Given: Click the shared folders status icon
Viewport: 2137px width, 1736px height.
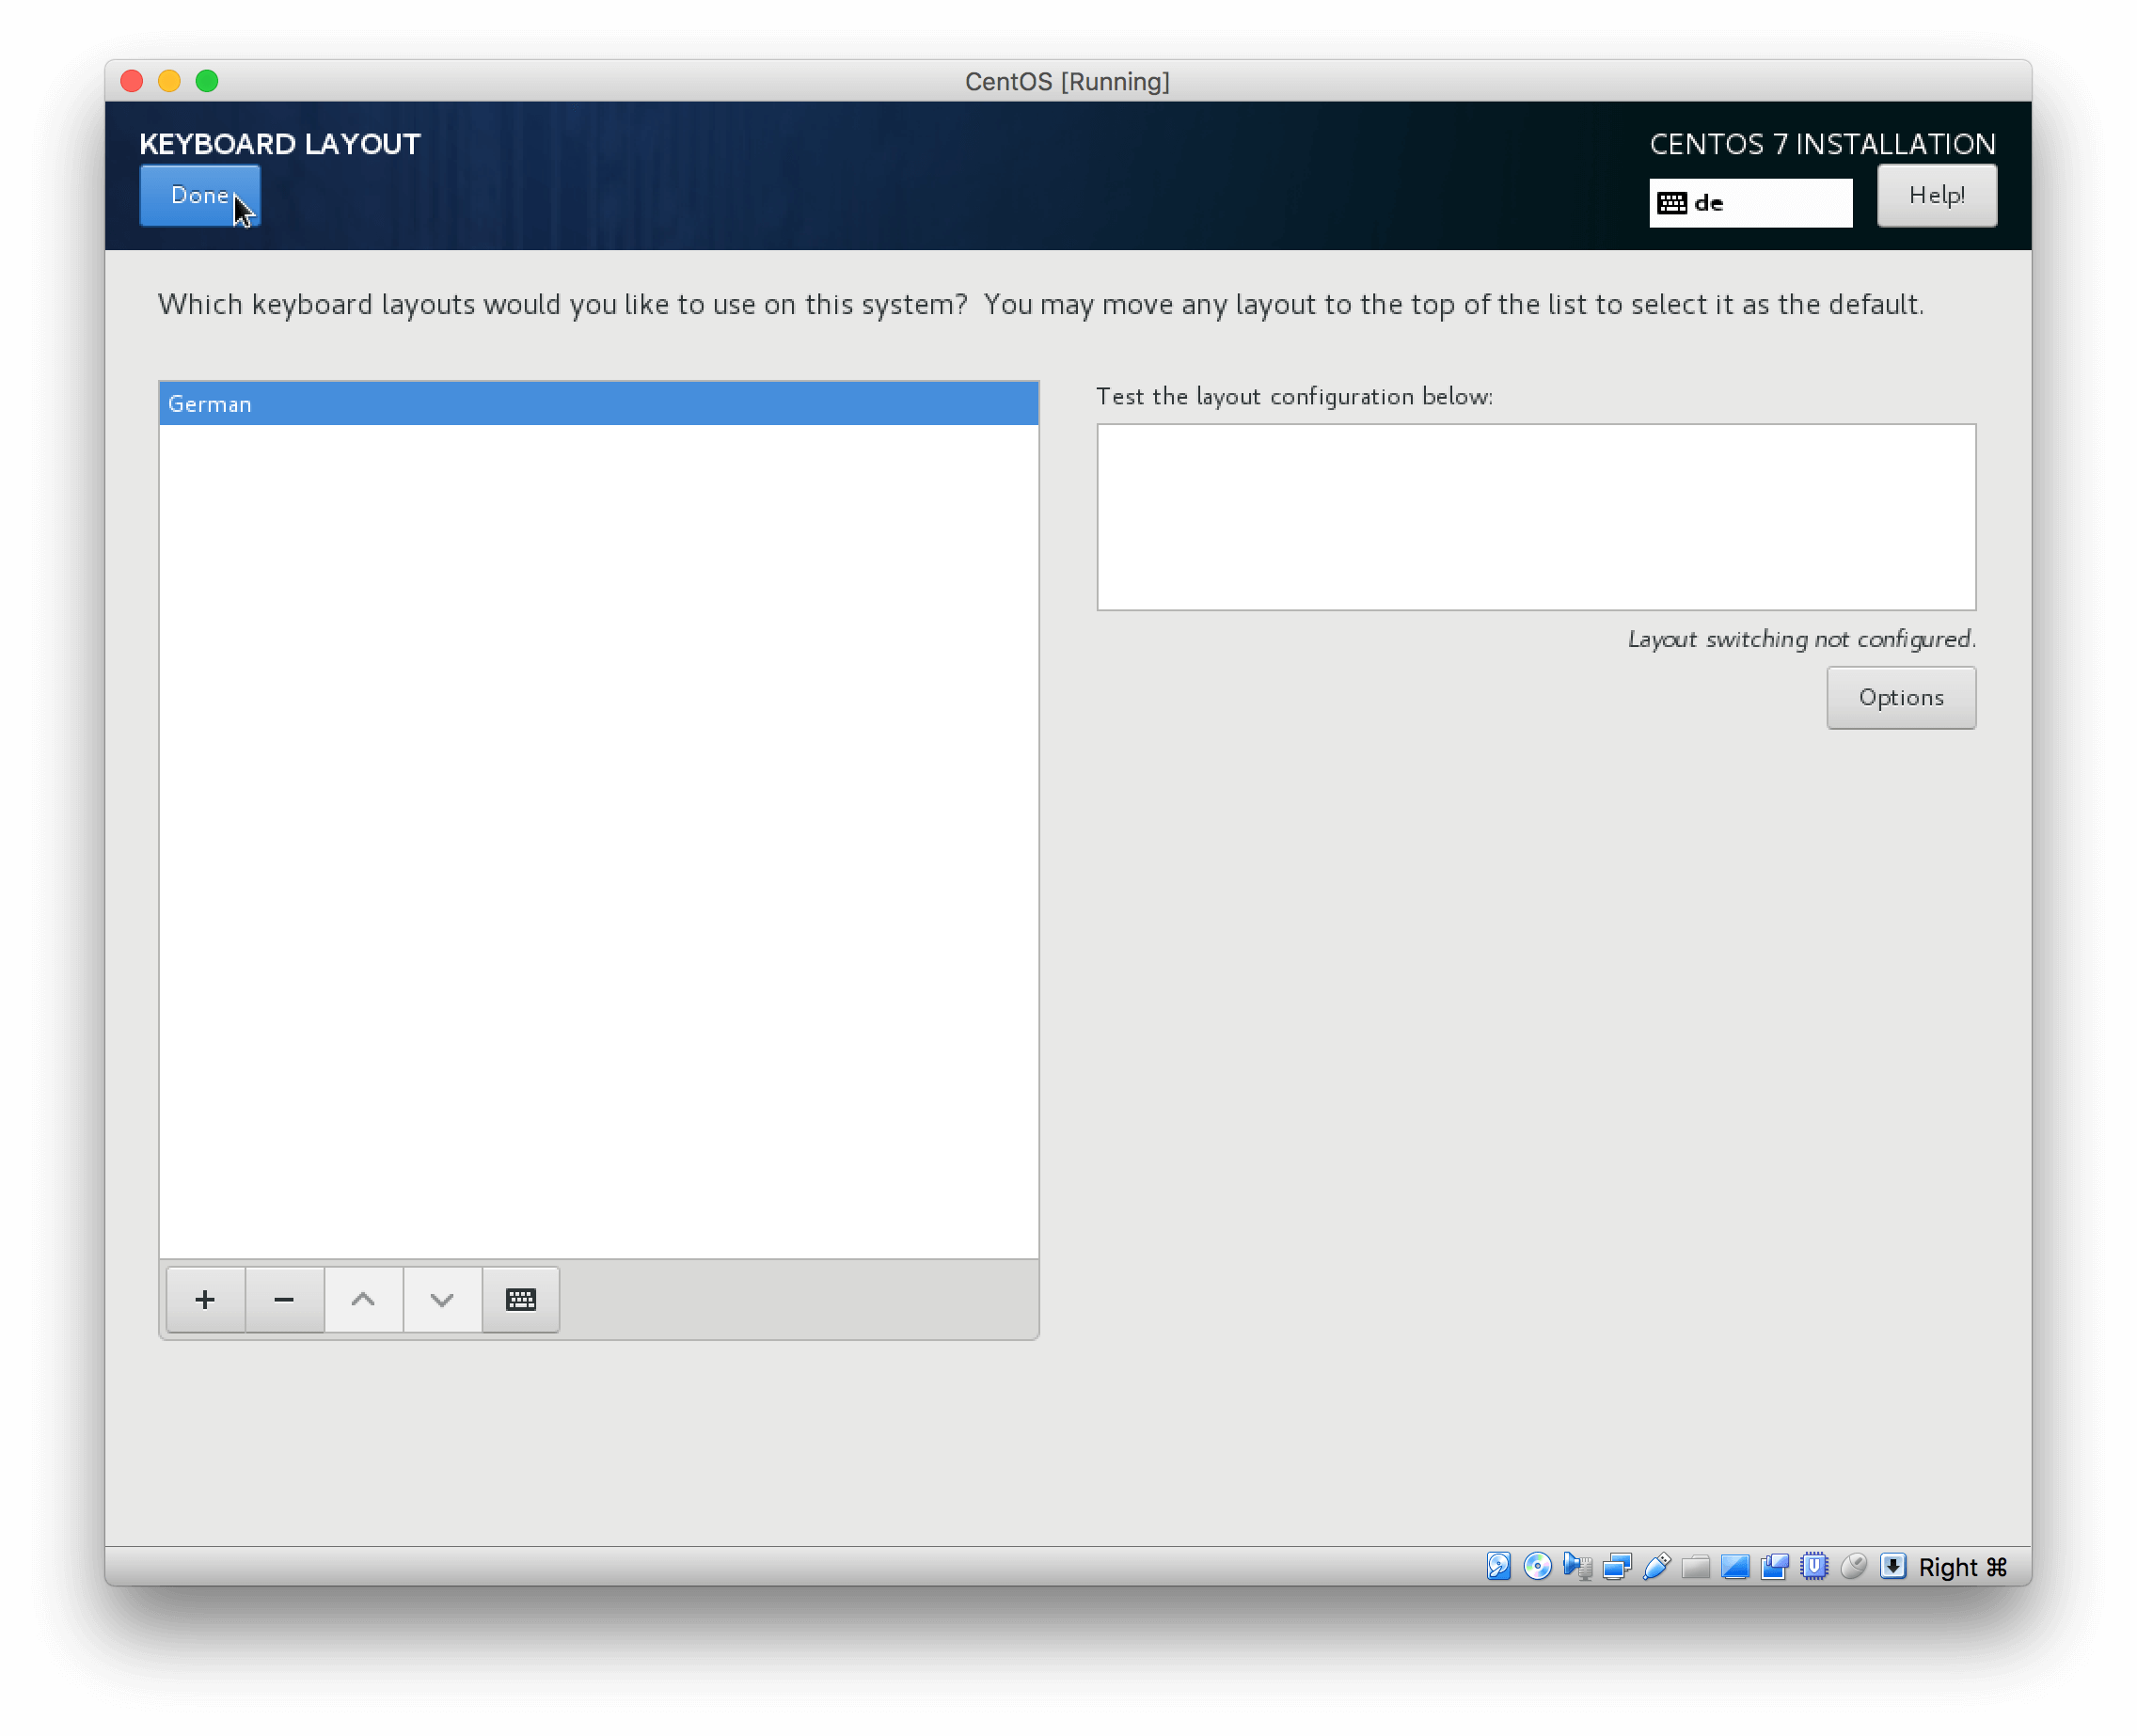Looking at the screenshot, I should point(1695,1566).
